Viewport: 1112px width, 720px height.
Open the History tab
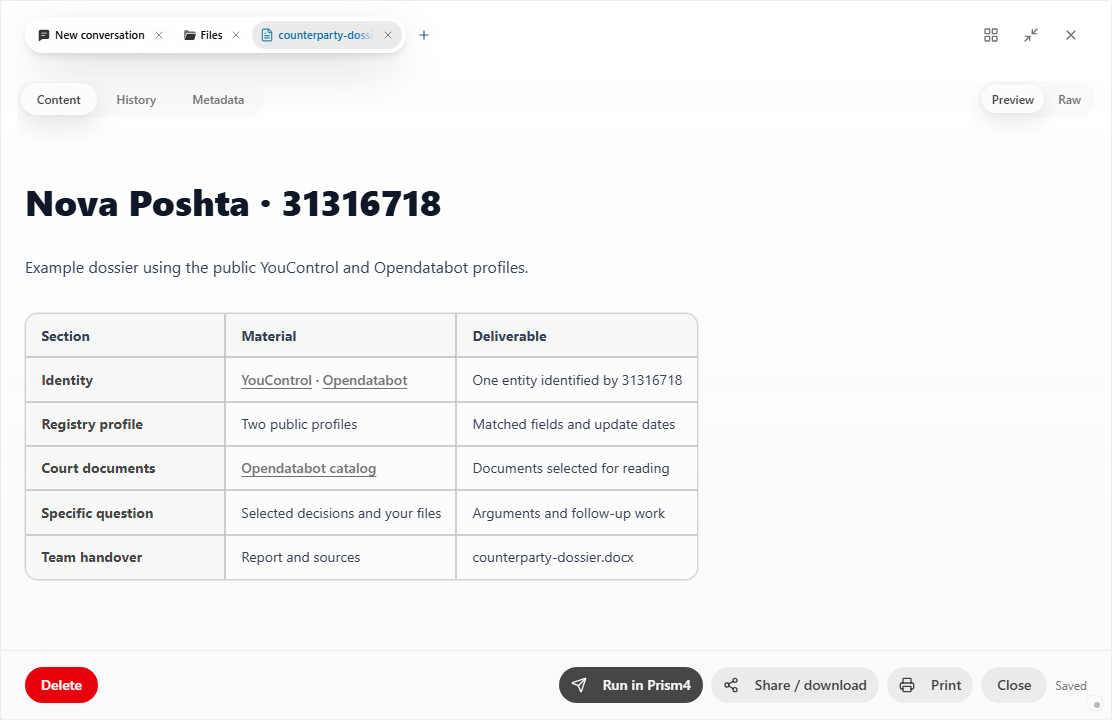click(x=136, y=100)
